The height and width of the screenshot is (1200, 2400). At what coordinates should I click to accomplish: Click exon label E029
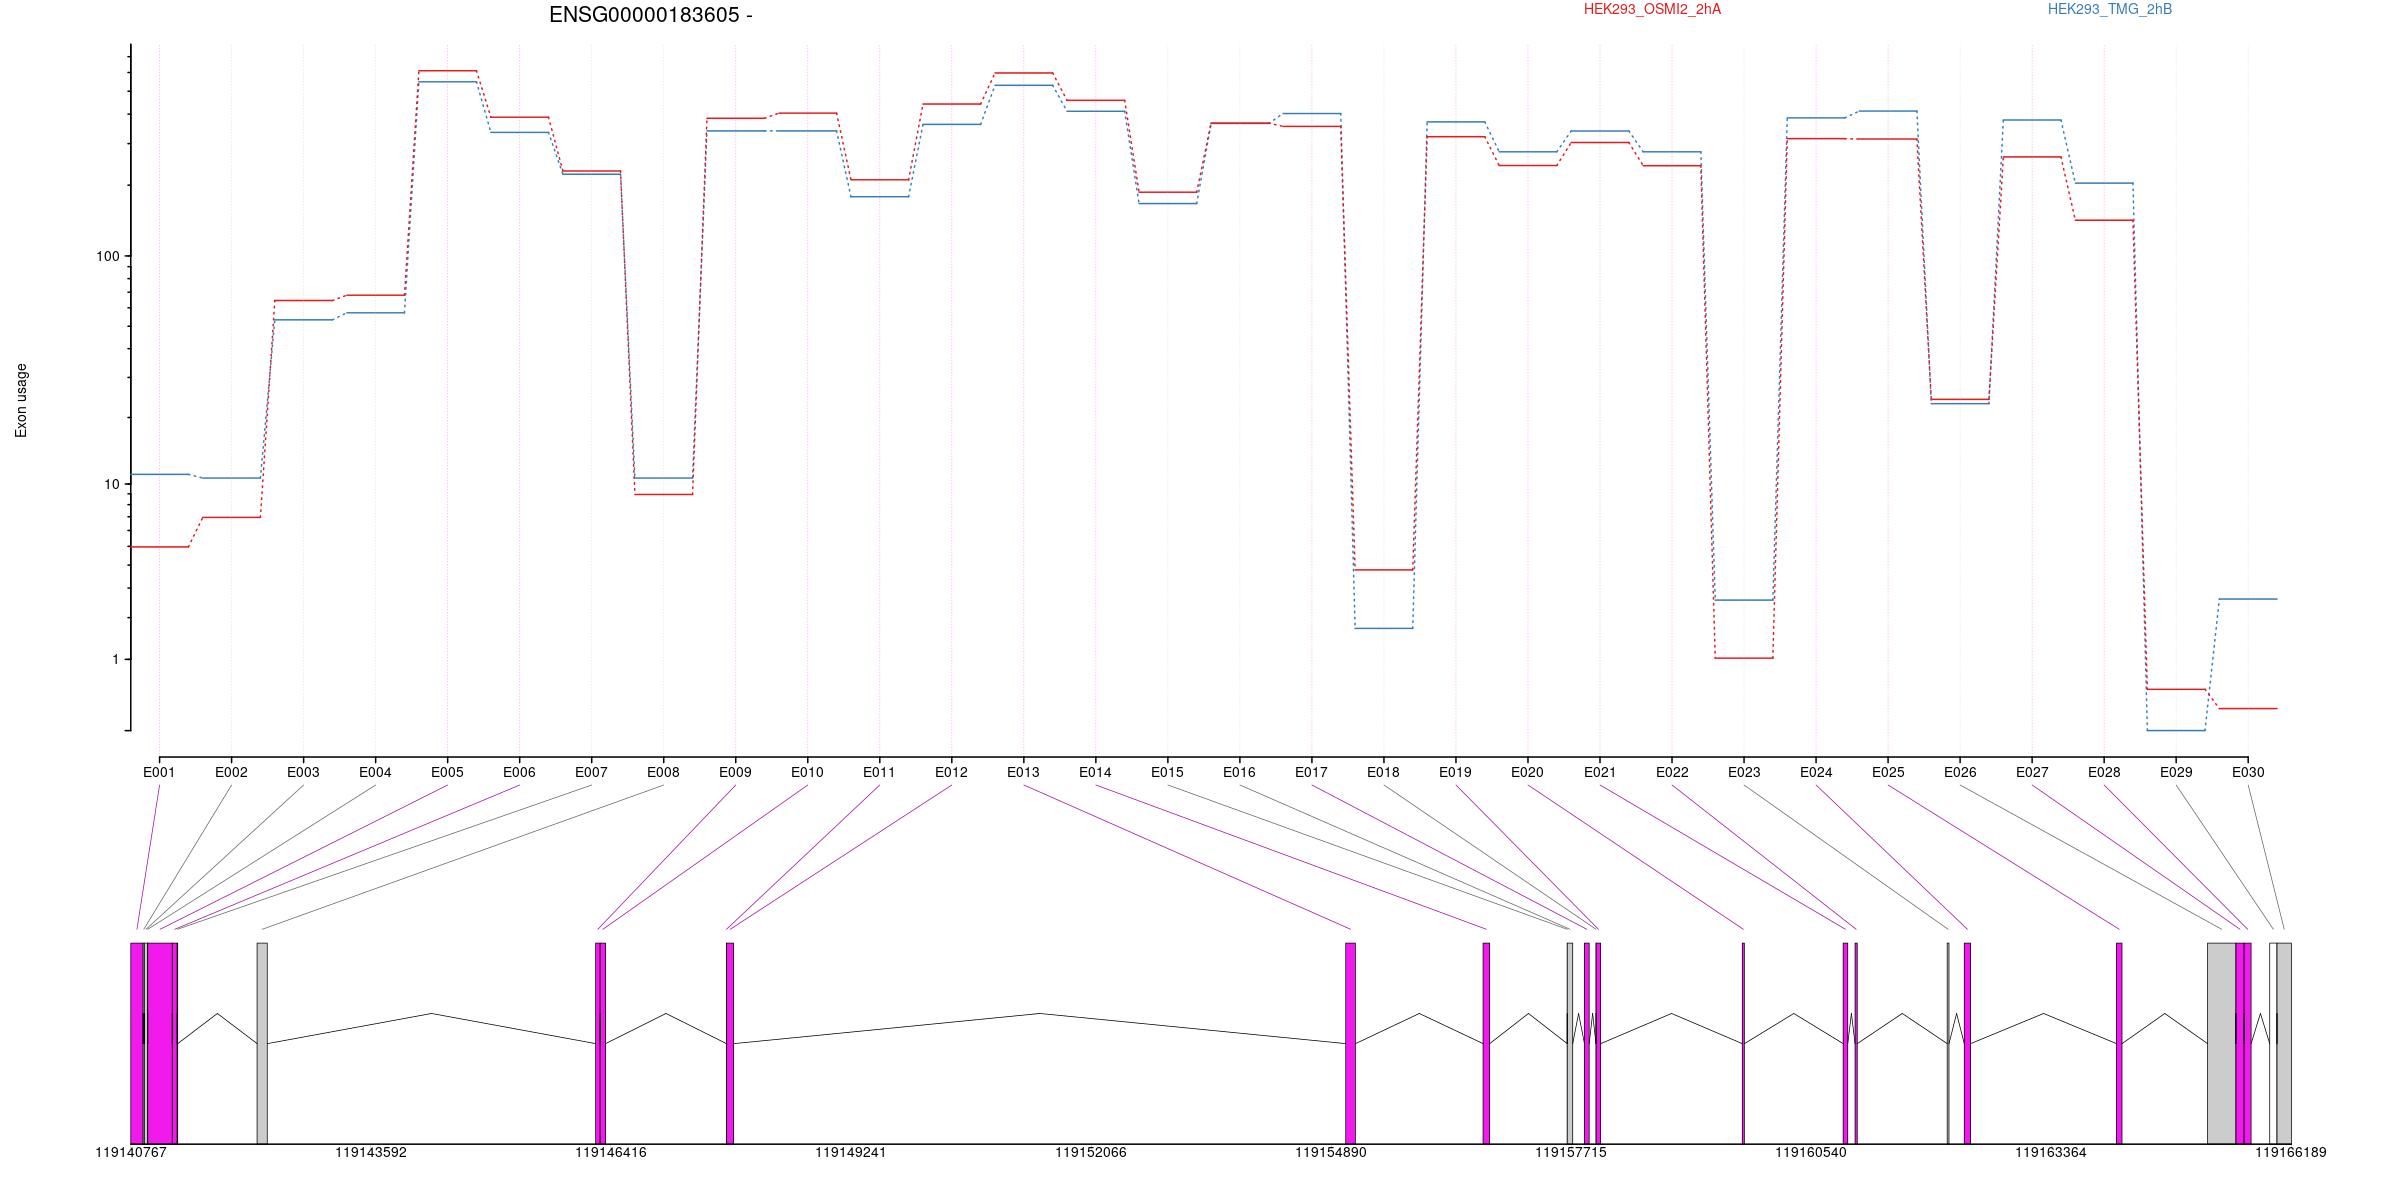pyautogui.click(x=2176, y=772)
